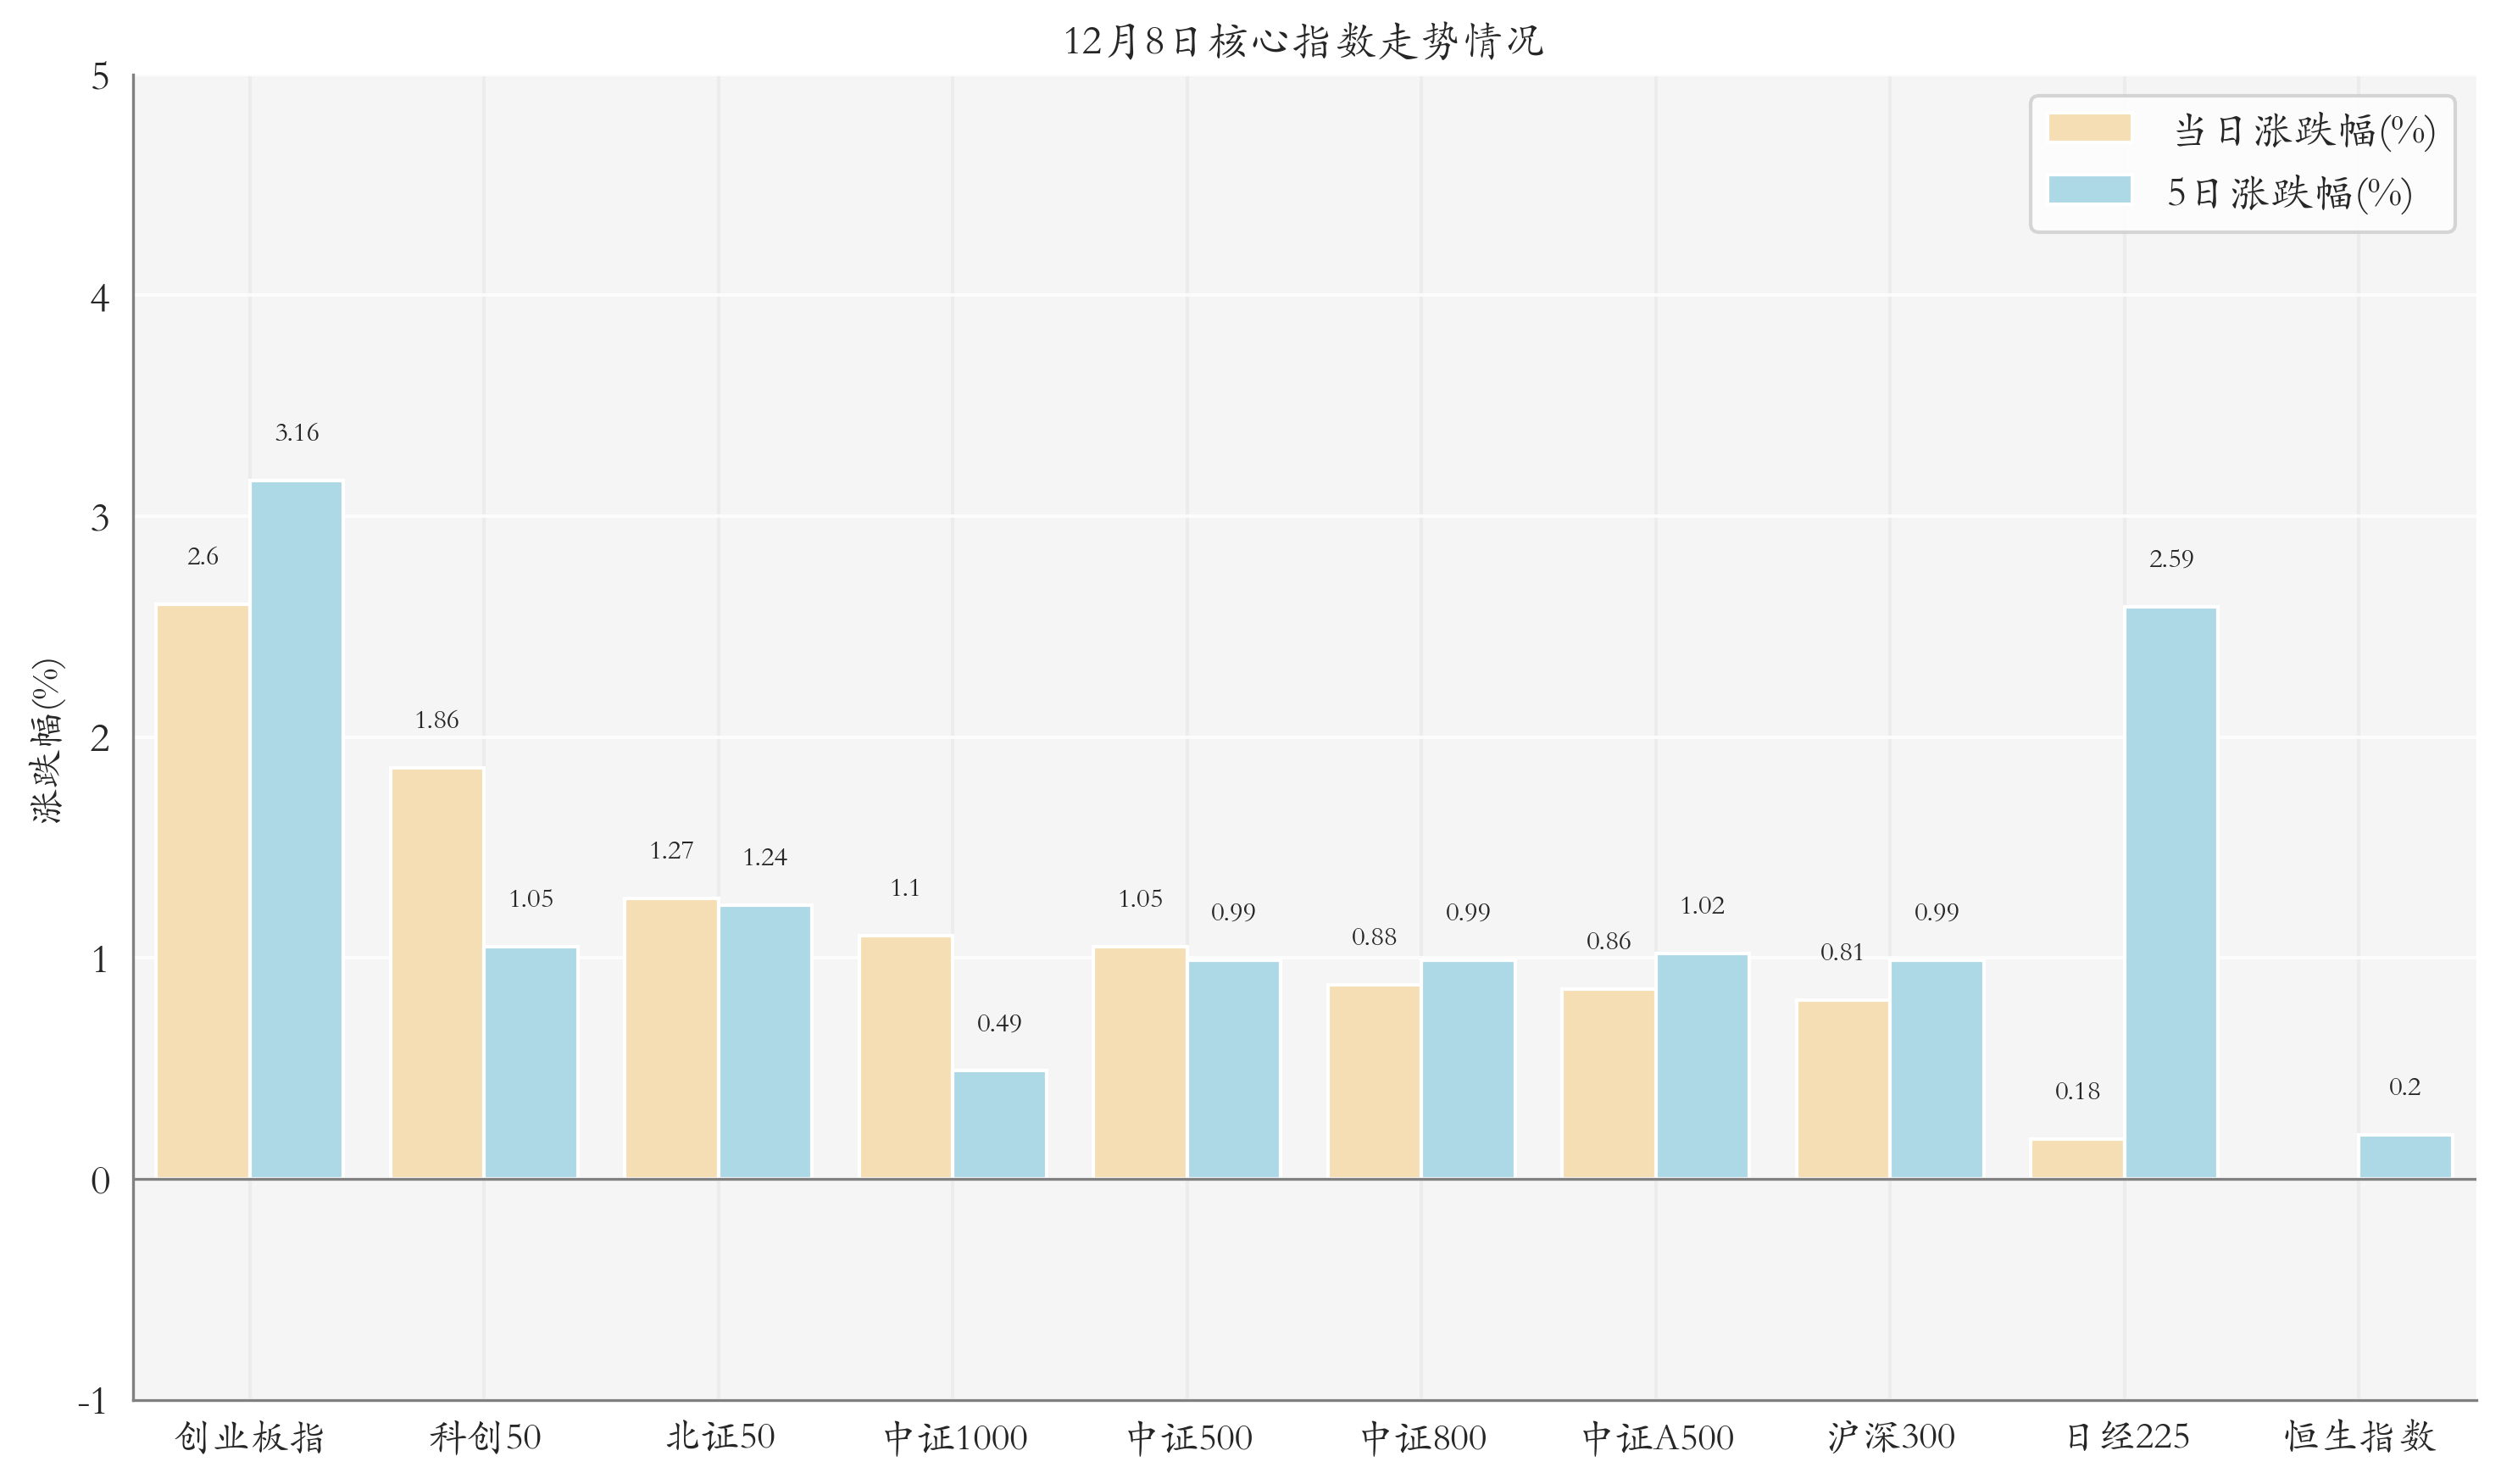Click the y-axis title 涨跌幅(%)
Viewport: 2501px width, 1484px height.
tap(47, 741)
